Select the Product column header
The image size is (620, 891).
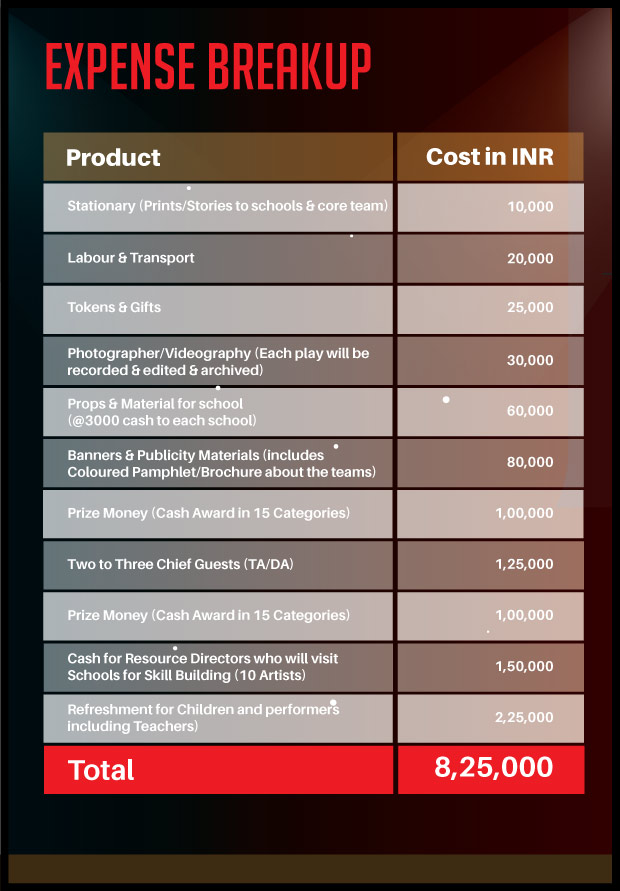click(113, 158)
